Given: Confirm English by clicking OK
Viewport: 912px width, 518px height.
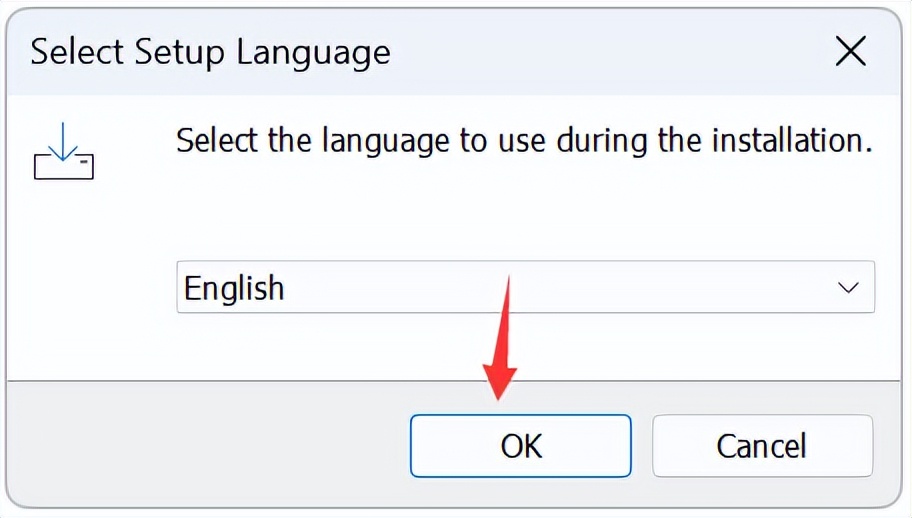Looking at the screenshot, I should pos(520,445).
